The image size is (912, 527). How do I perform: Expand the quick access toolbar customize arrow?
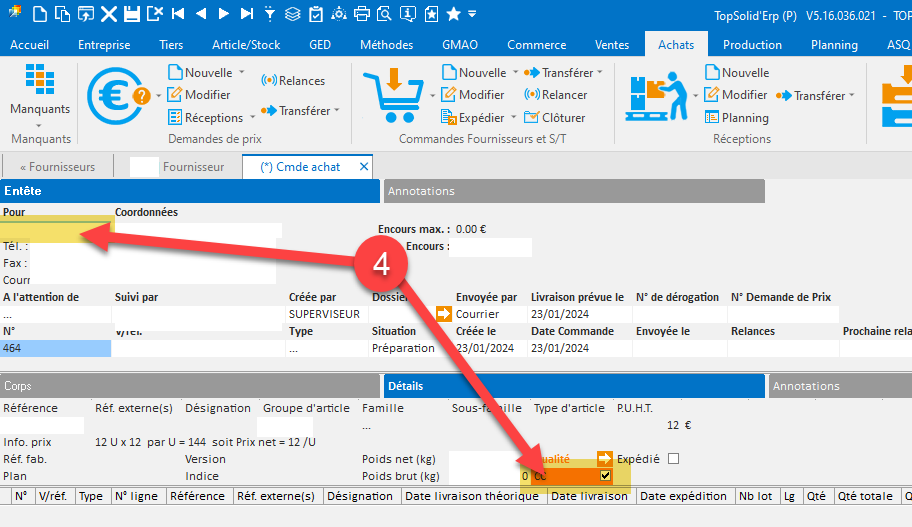click(x=472, y=13)
